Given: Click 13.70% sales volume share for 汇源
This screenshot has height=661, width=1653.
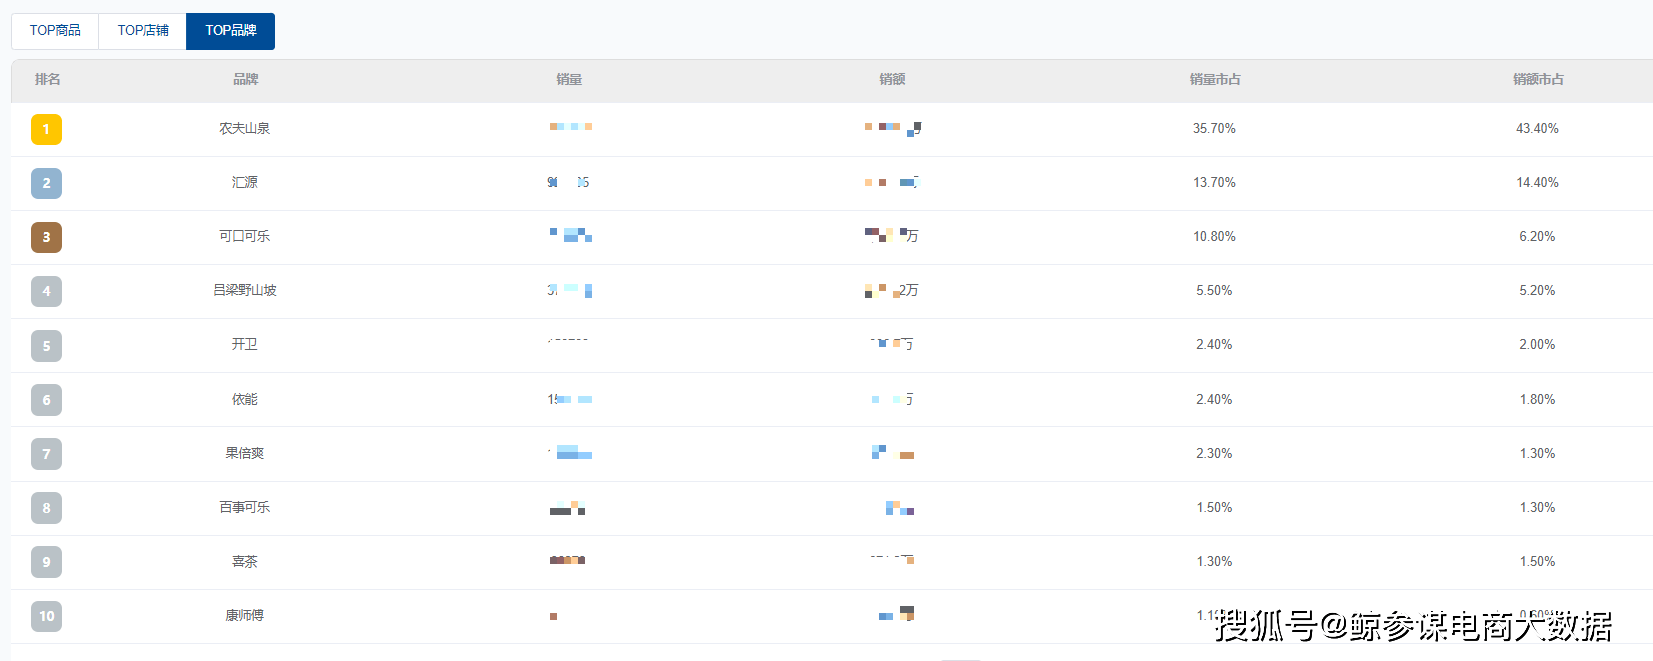Looking at the screenshot, I should [1214, 183].
